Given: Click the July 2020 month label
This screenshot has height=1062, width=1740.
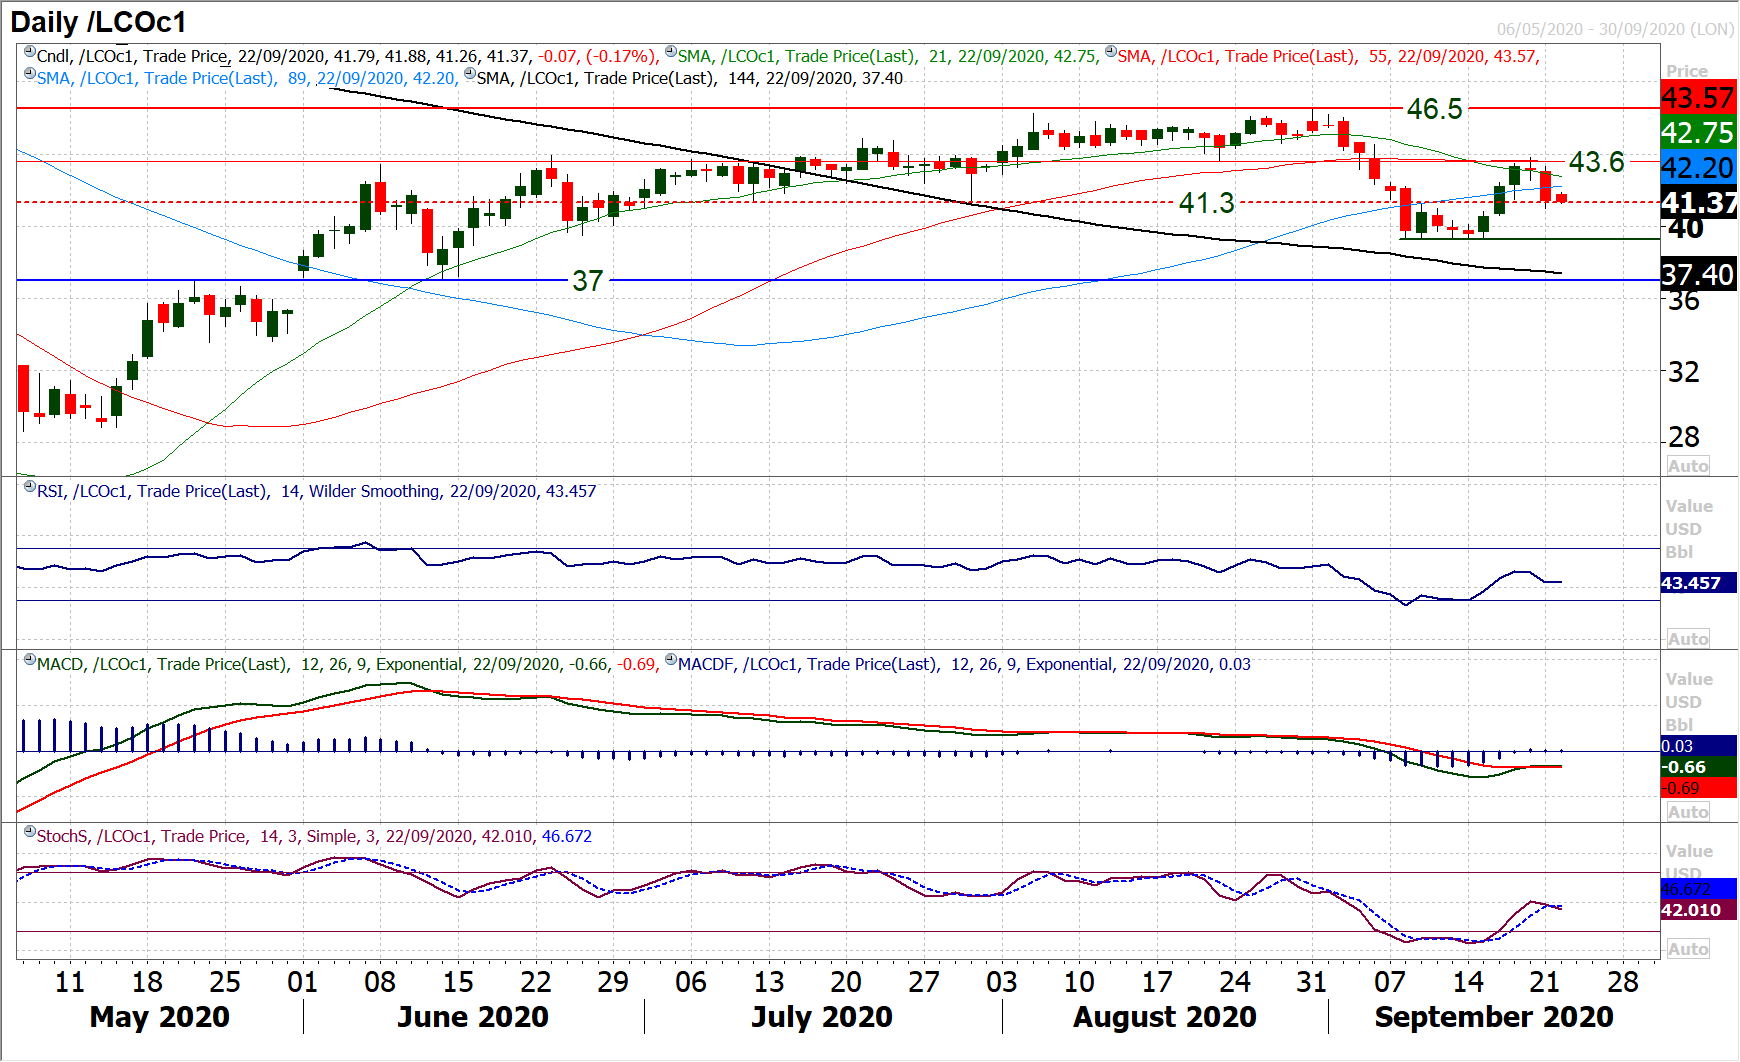Looking at the screenshot, I should (822, 1017).
